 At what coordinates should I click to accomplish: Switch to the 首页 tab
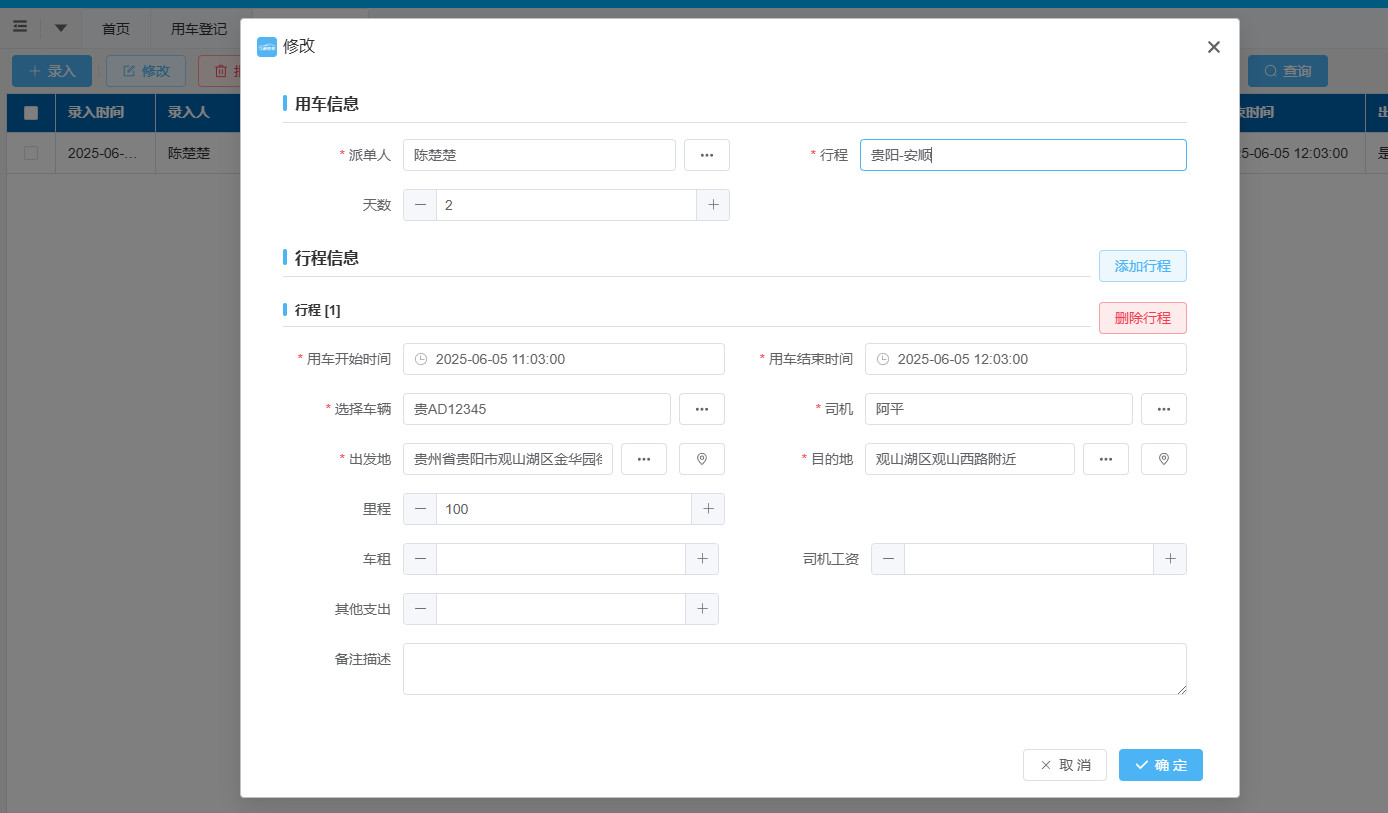pos(116,29)
